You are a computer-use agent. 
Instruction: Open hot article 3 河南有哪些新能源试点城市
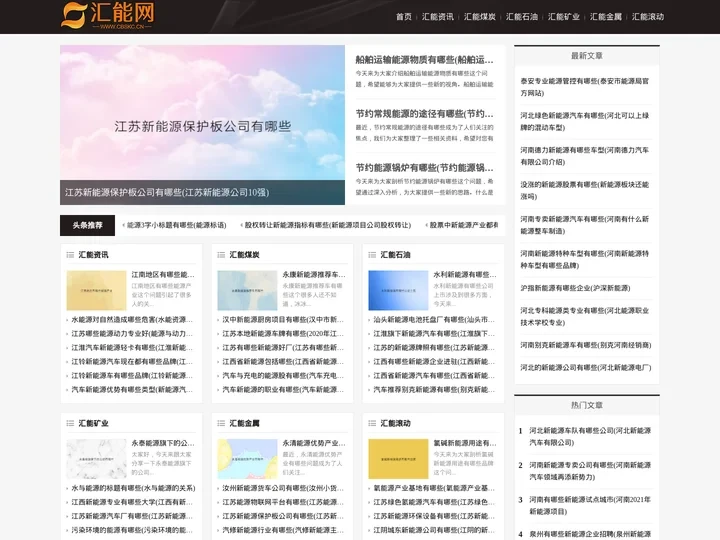[x=590, y=506]
